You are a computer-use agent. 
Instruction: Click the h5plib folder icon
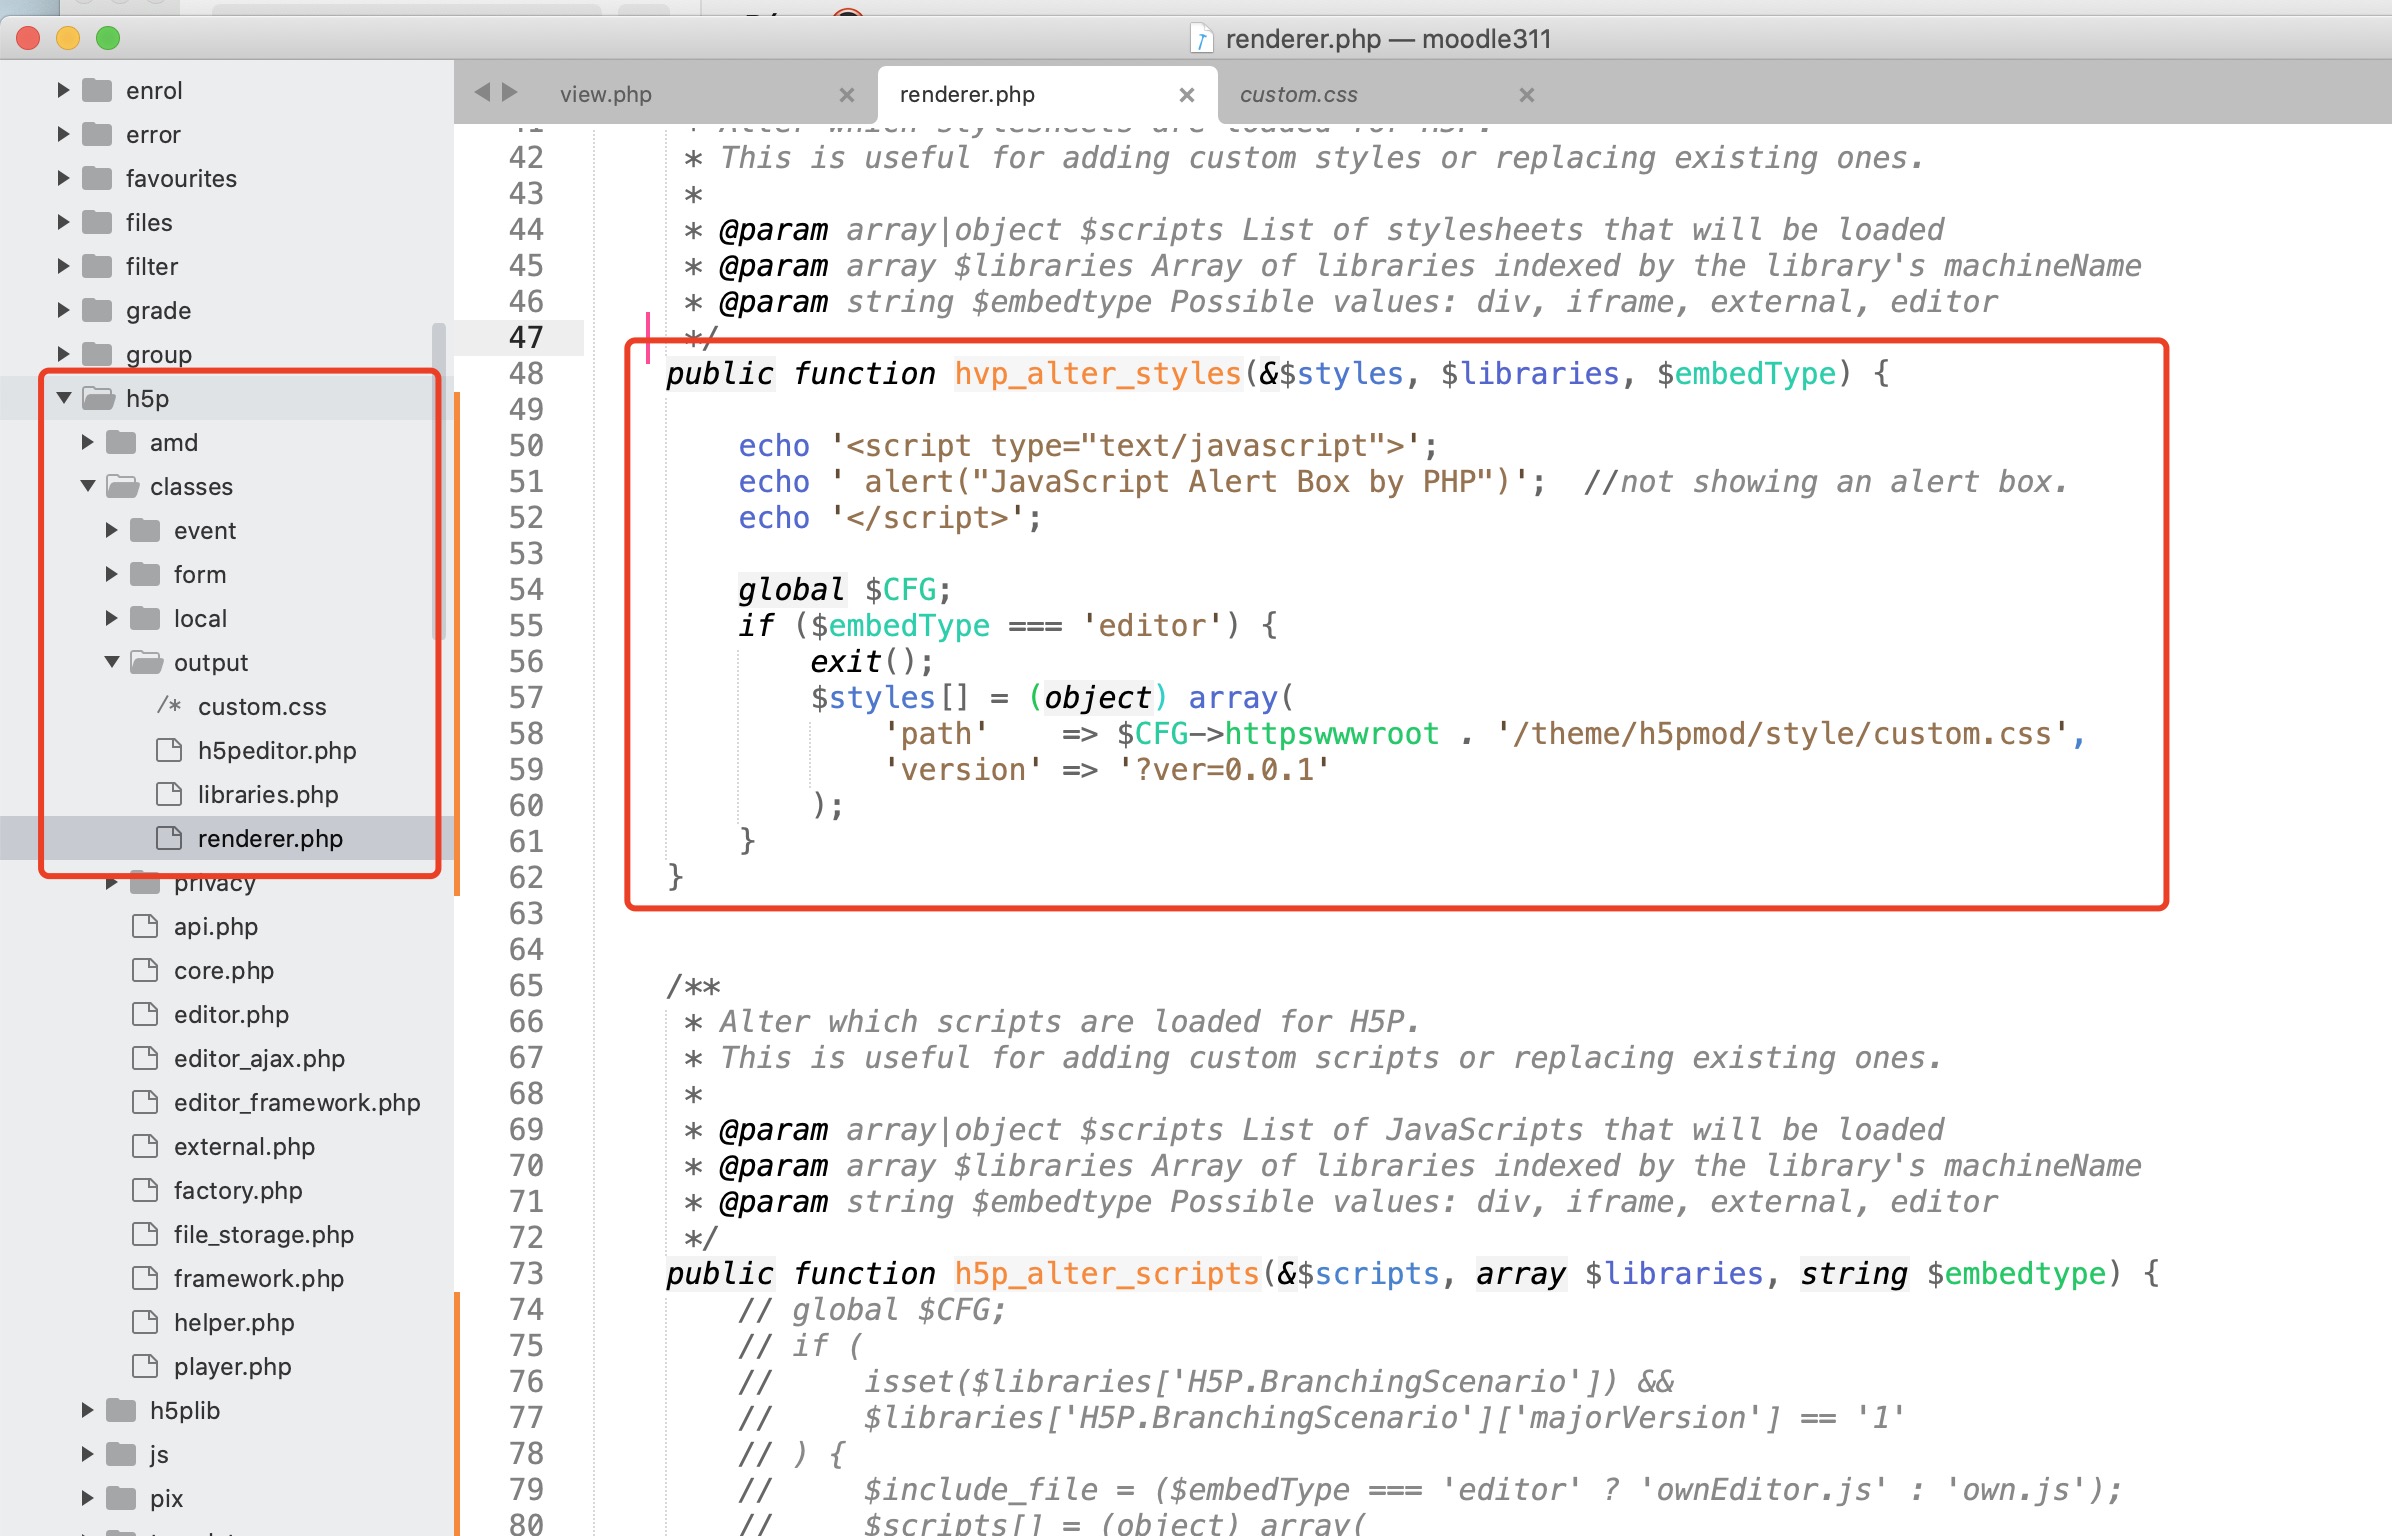121,1411
